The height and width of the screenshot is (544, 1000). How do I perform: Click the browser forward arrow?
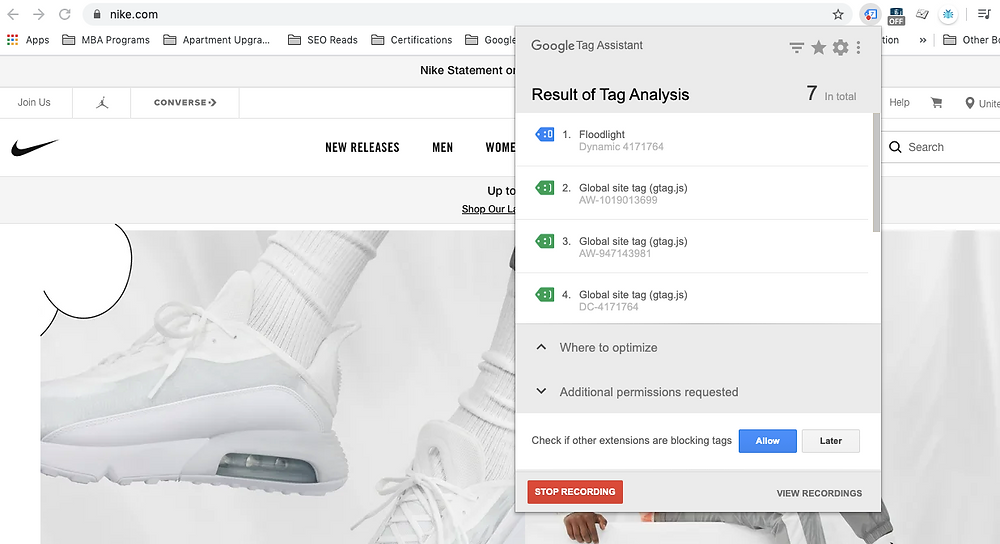pos(39,14)
